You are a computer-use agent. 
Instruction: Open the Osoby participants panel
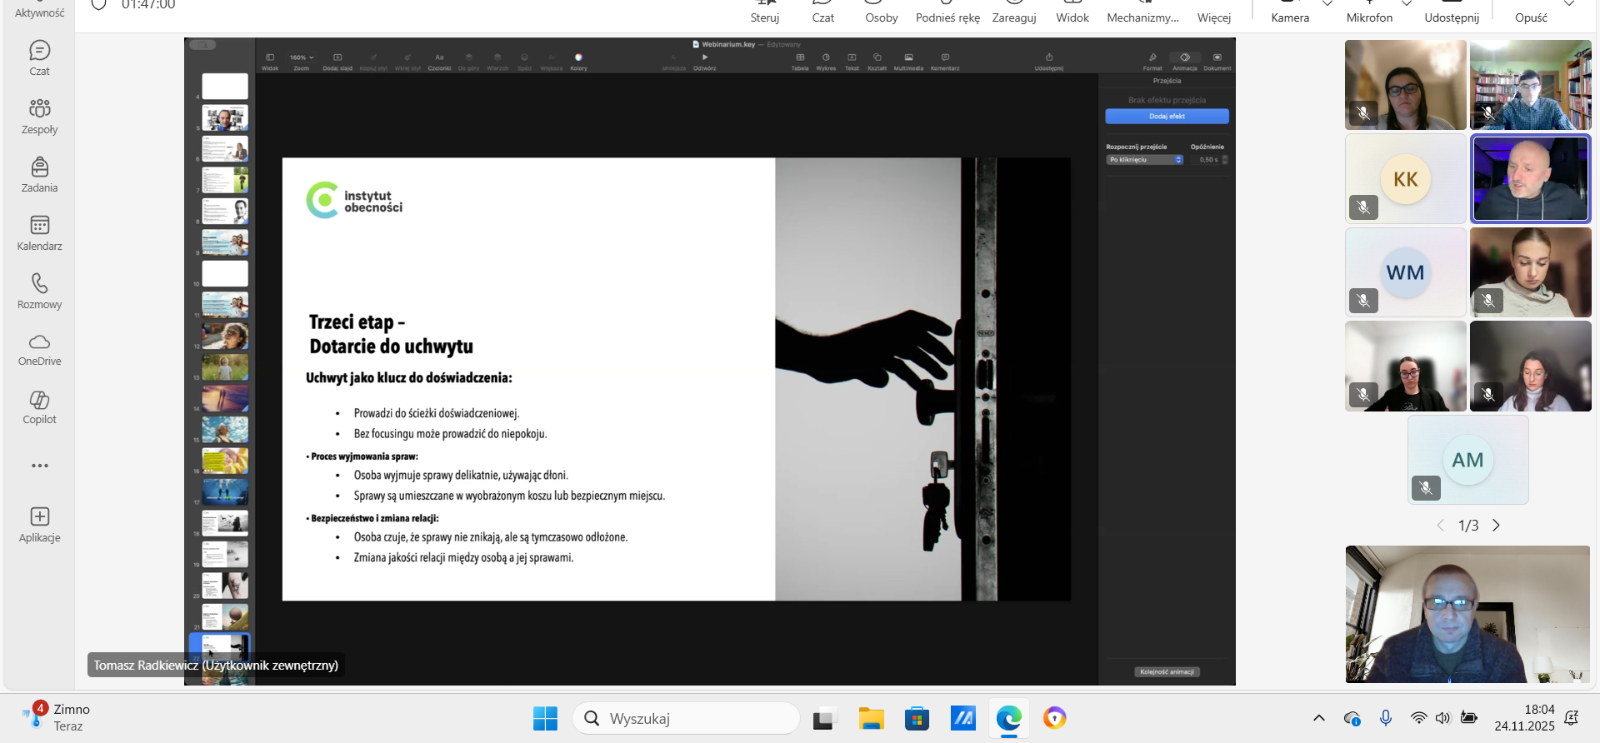[881, 11]
